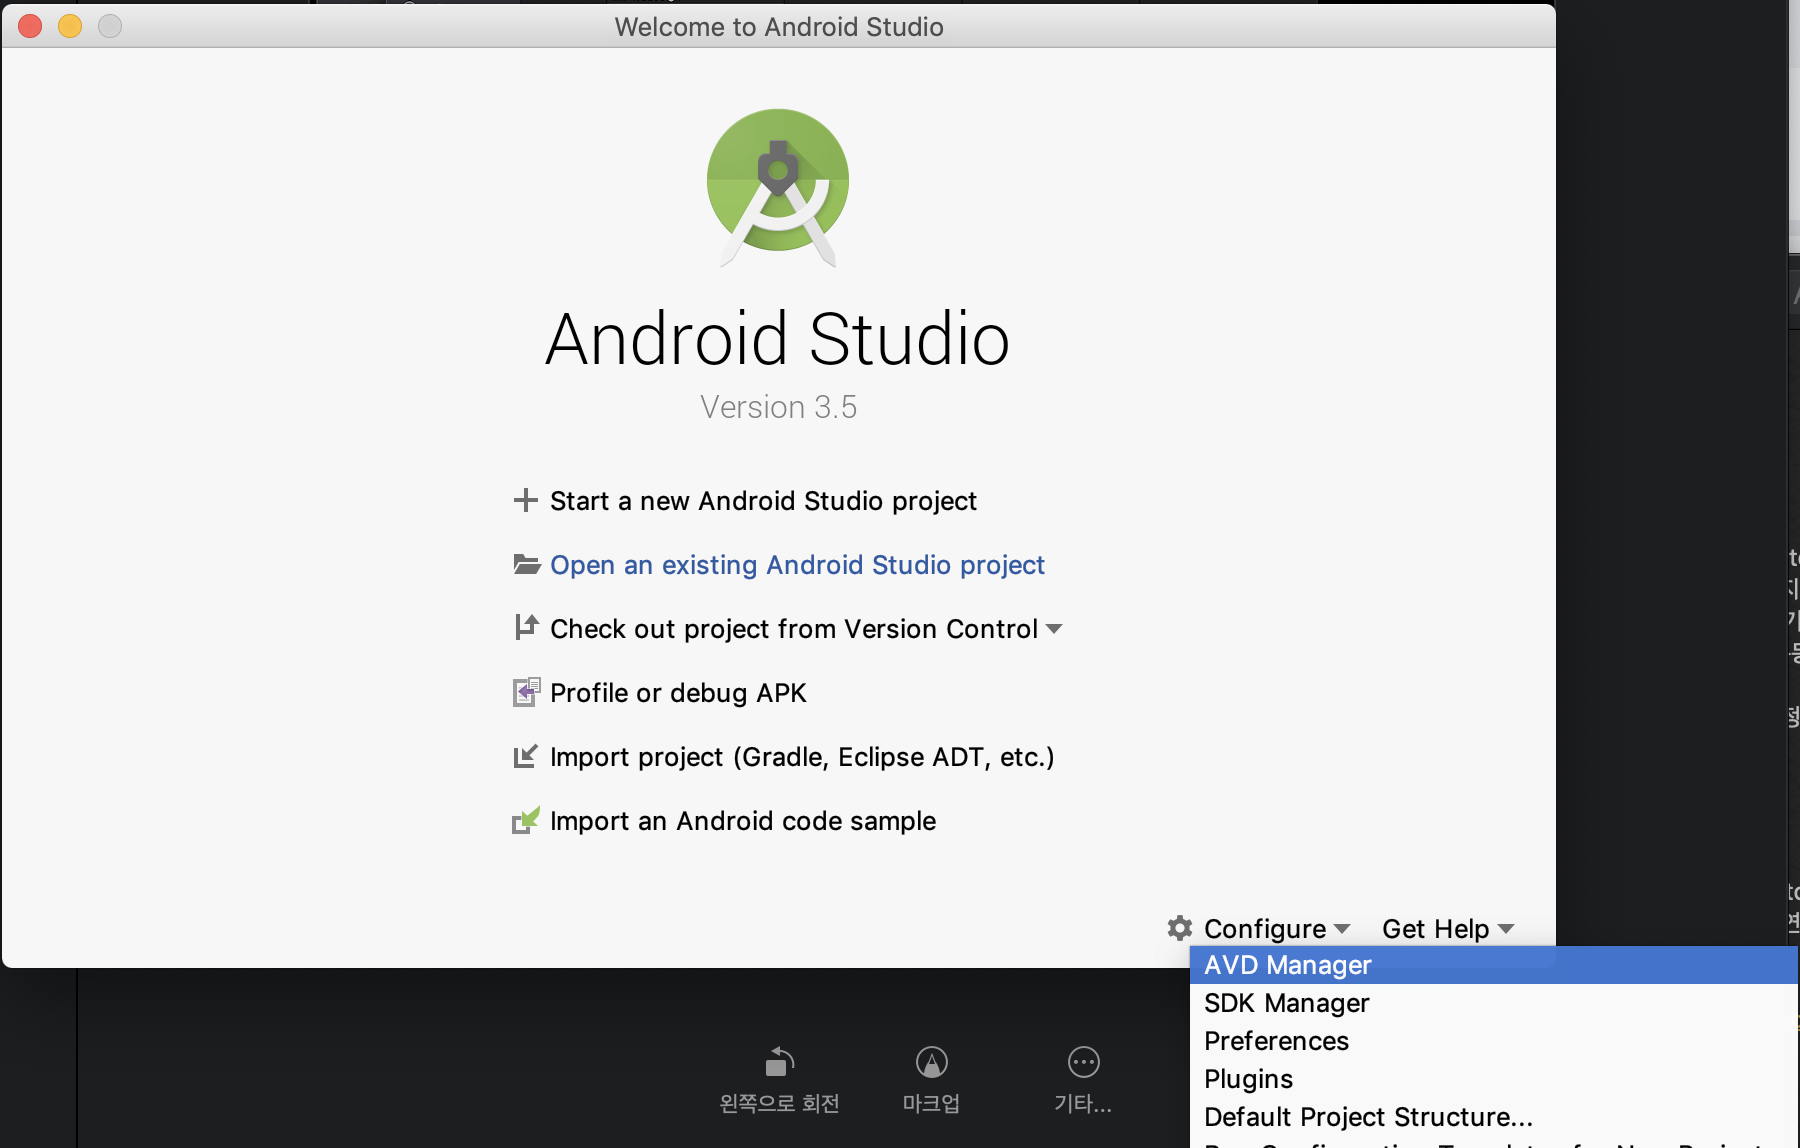Click the import code sample icon
Screen dimensions: 1800x1148
pyautogui.click(x=526, y=820)
